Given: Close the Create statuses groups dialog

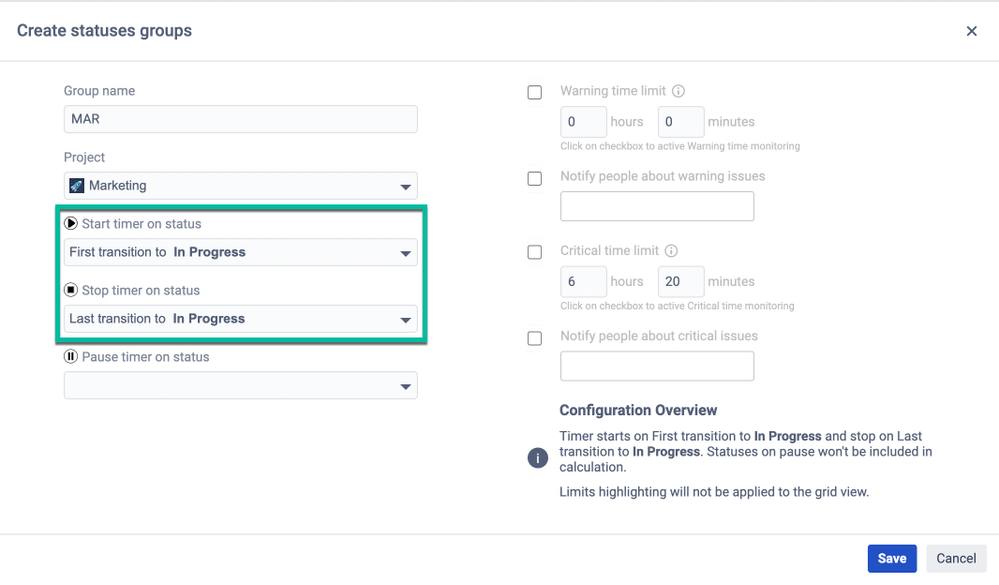Looking at the screenshot, I should click(x=971, y=31).
